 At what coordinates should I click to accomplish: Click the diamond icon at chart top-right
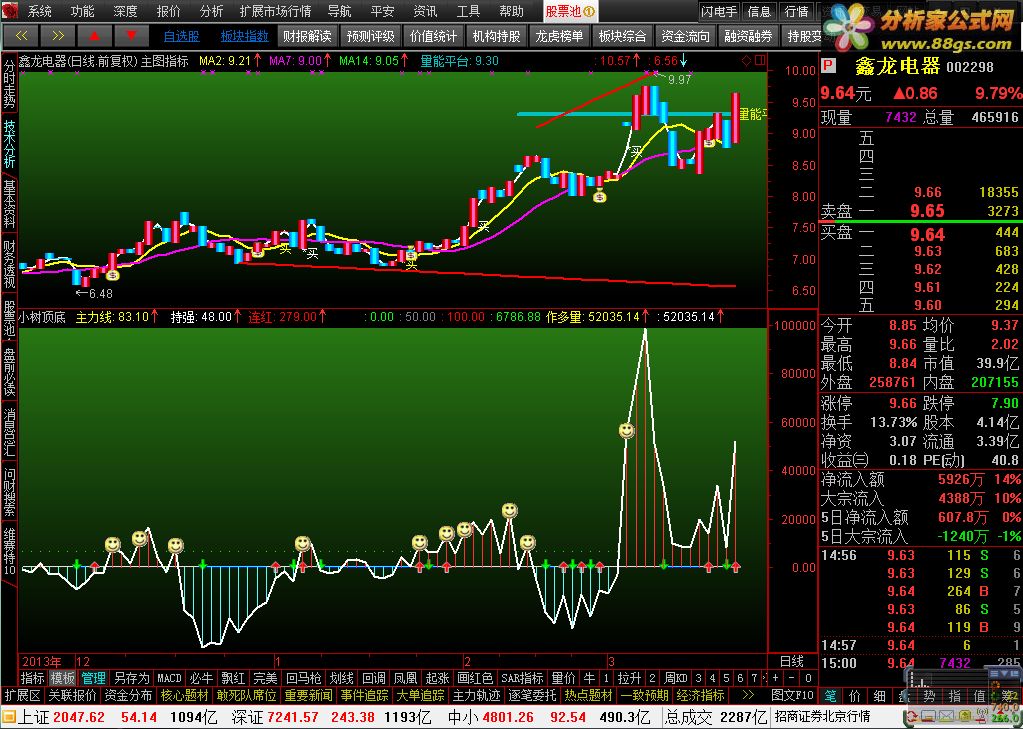(746, 61)
